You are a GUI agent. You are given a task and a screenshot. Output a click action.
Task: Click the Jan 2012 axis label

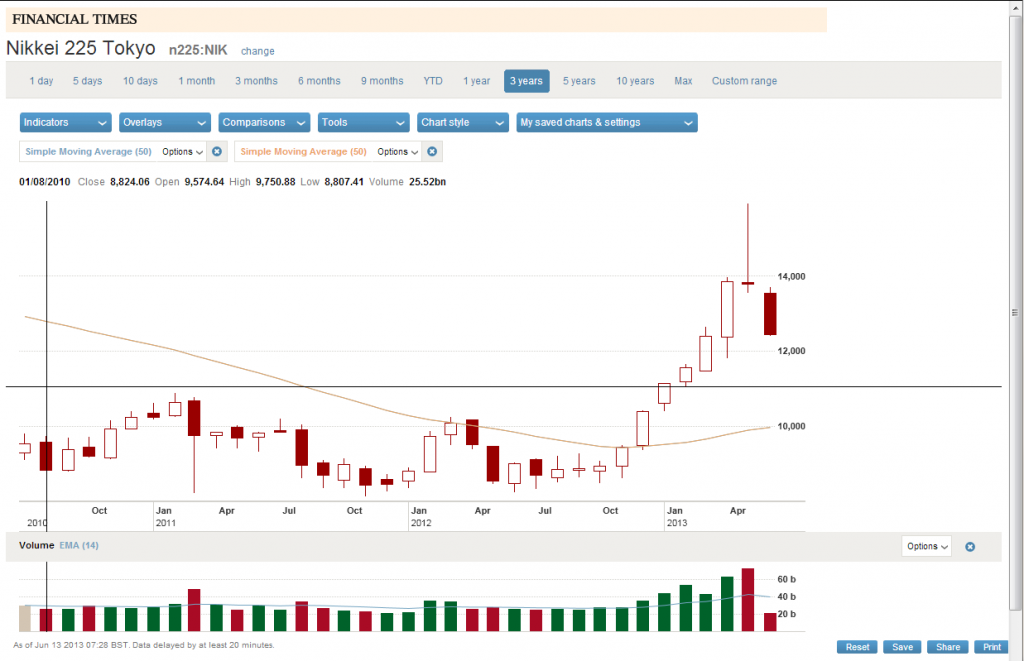point(421,517)
